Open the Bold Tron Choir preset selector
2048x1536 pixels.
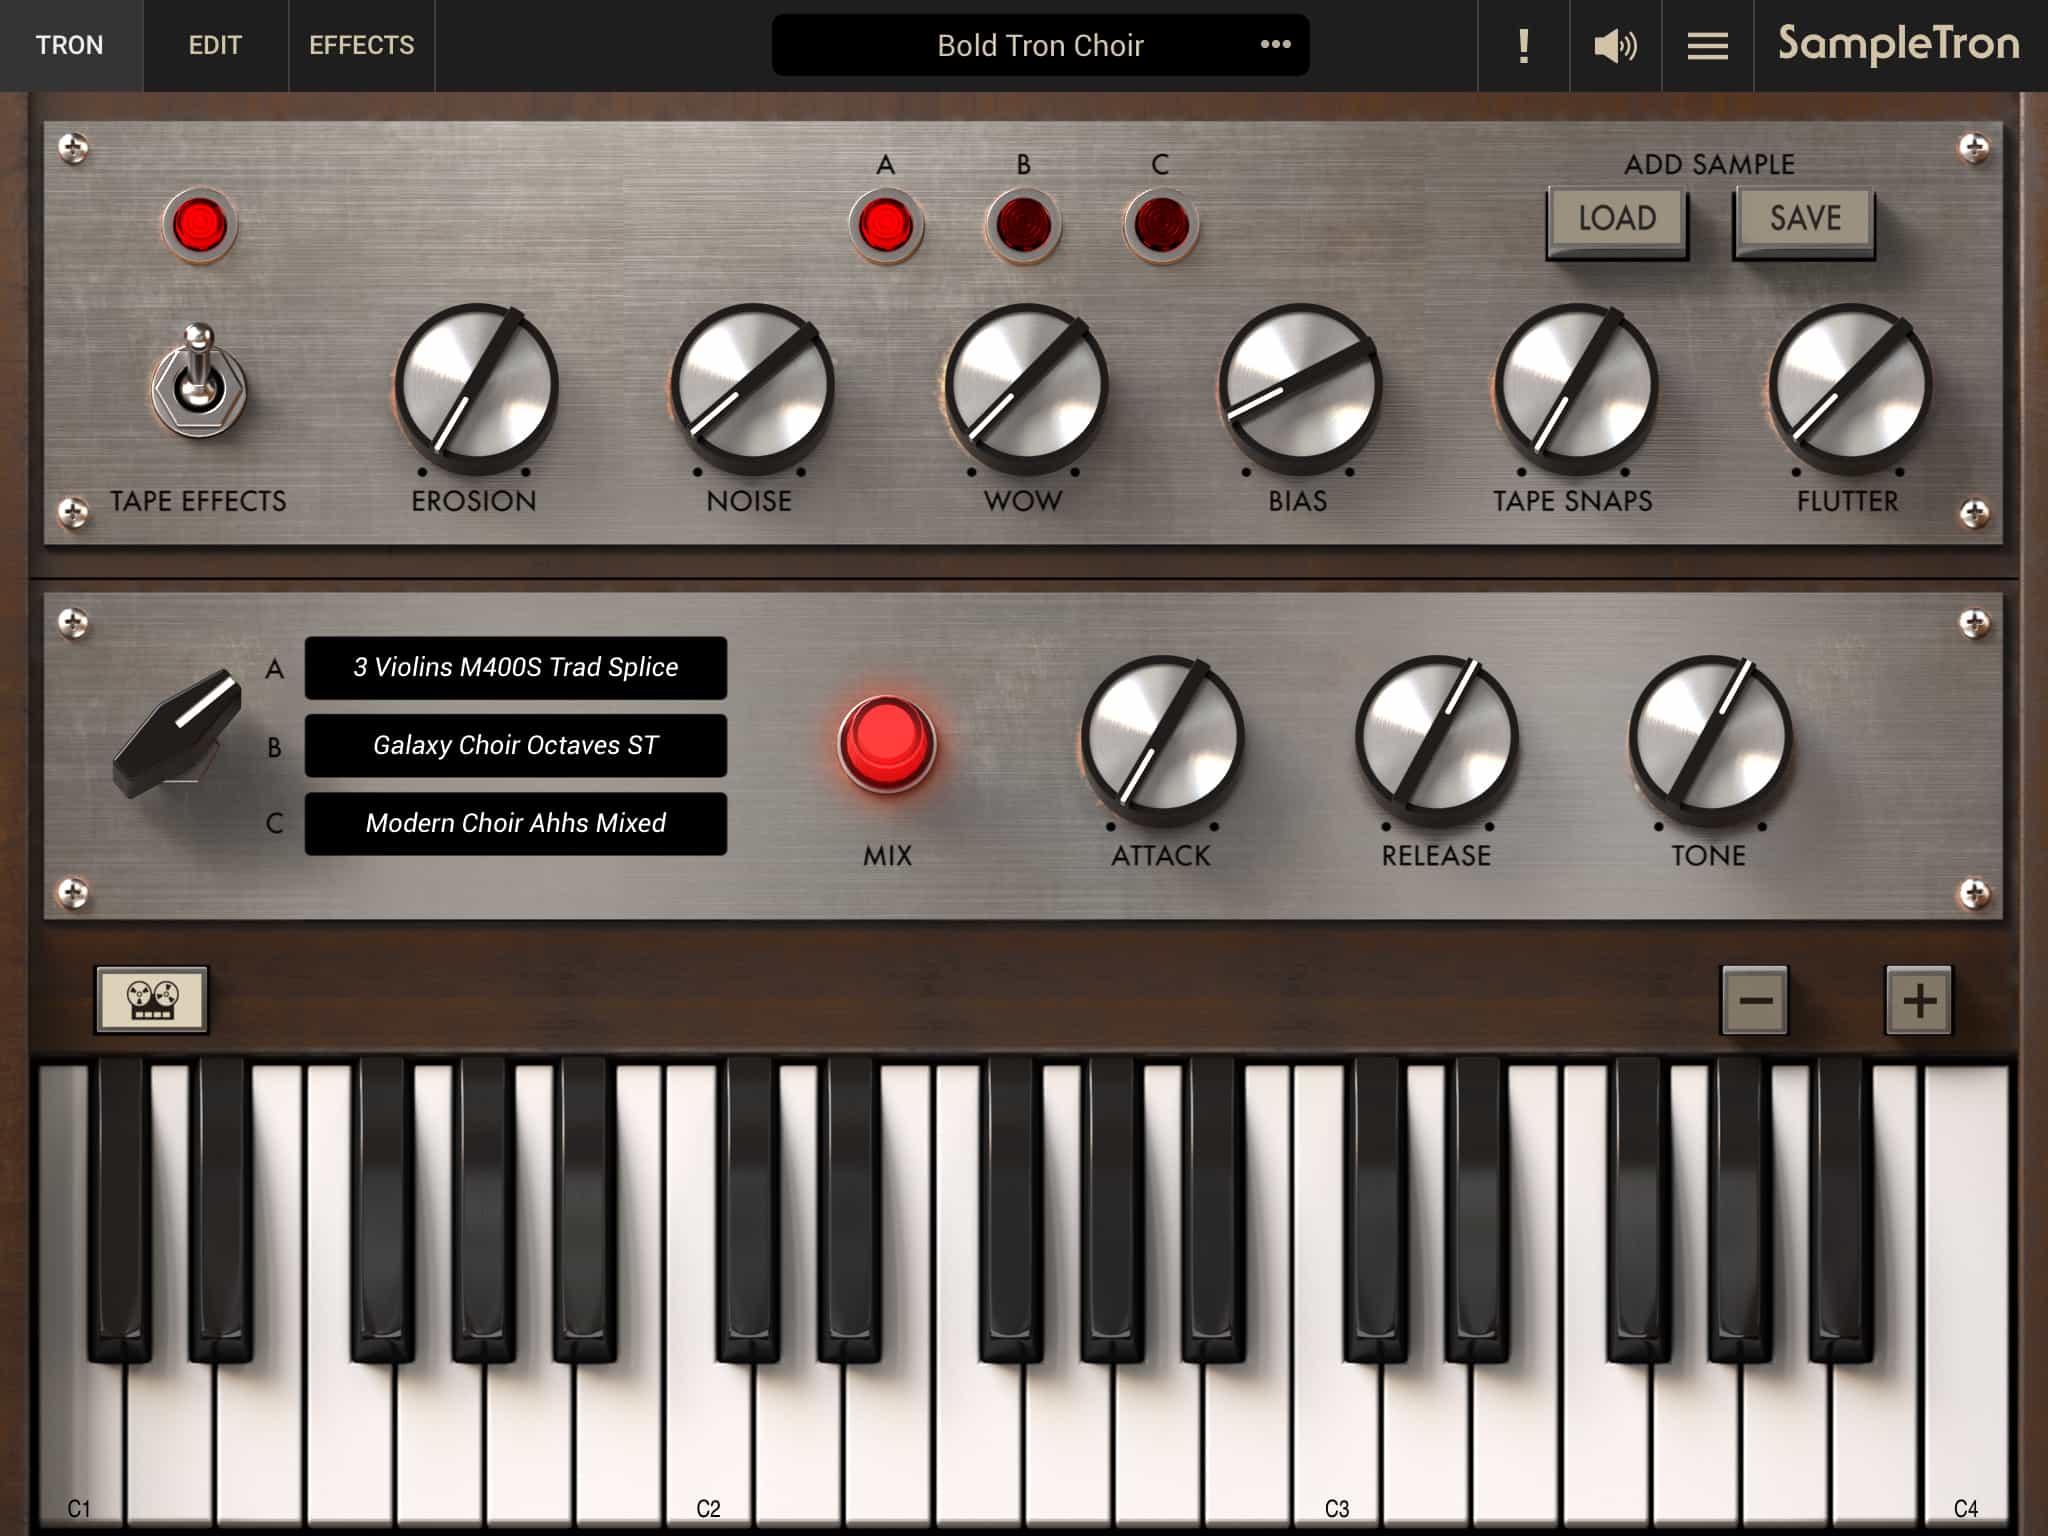pyautogui.click(x=1040, y=45)
